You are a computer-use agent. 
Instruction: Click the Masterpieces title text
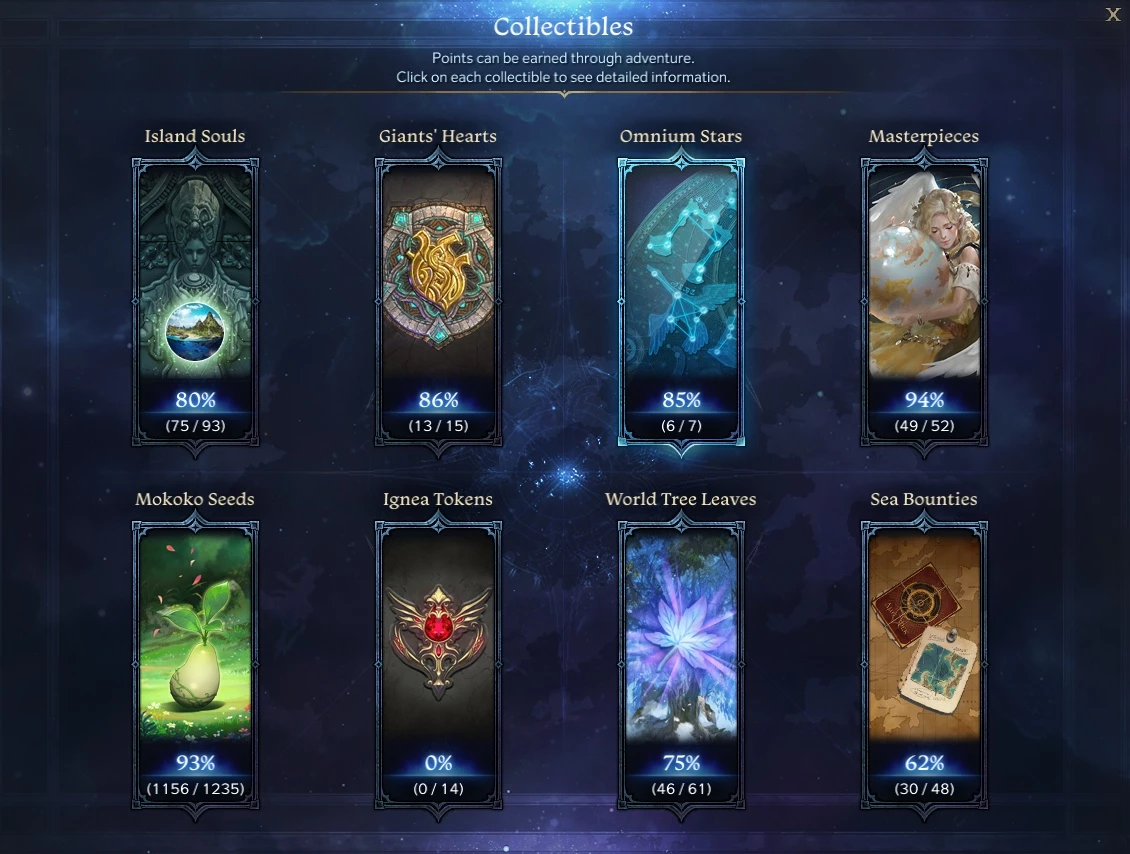tap(924, 137)
